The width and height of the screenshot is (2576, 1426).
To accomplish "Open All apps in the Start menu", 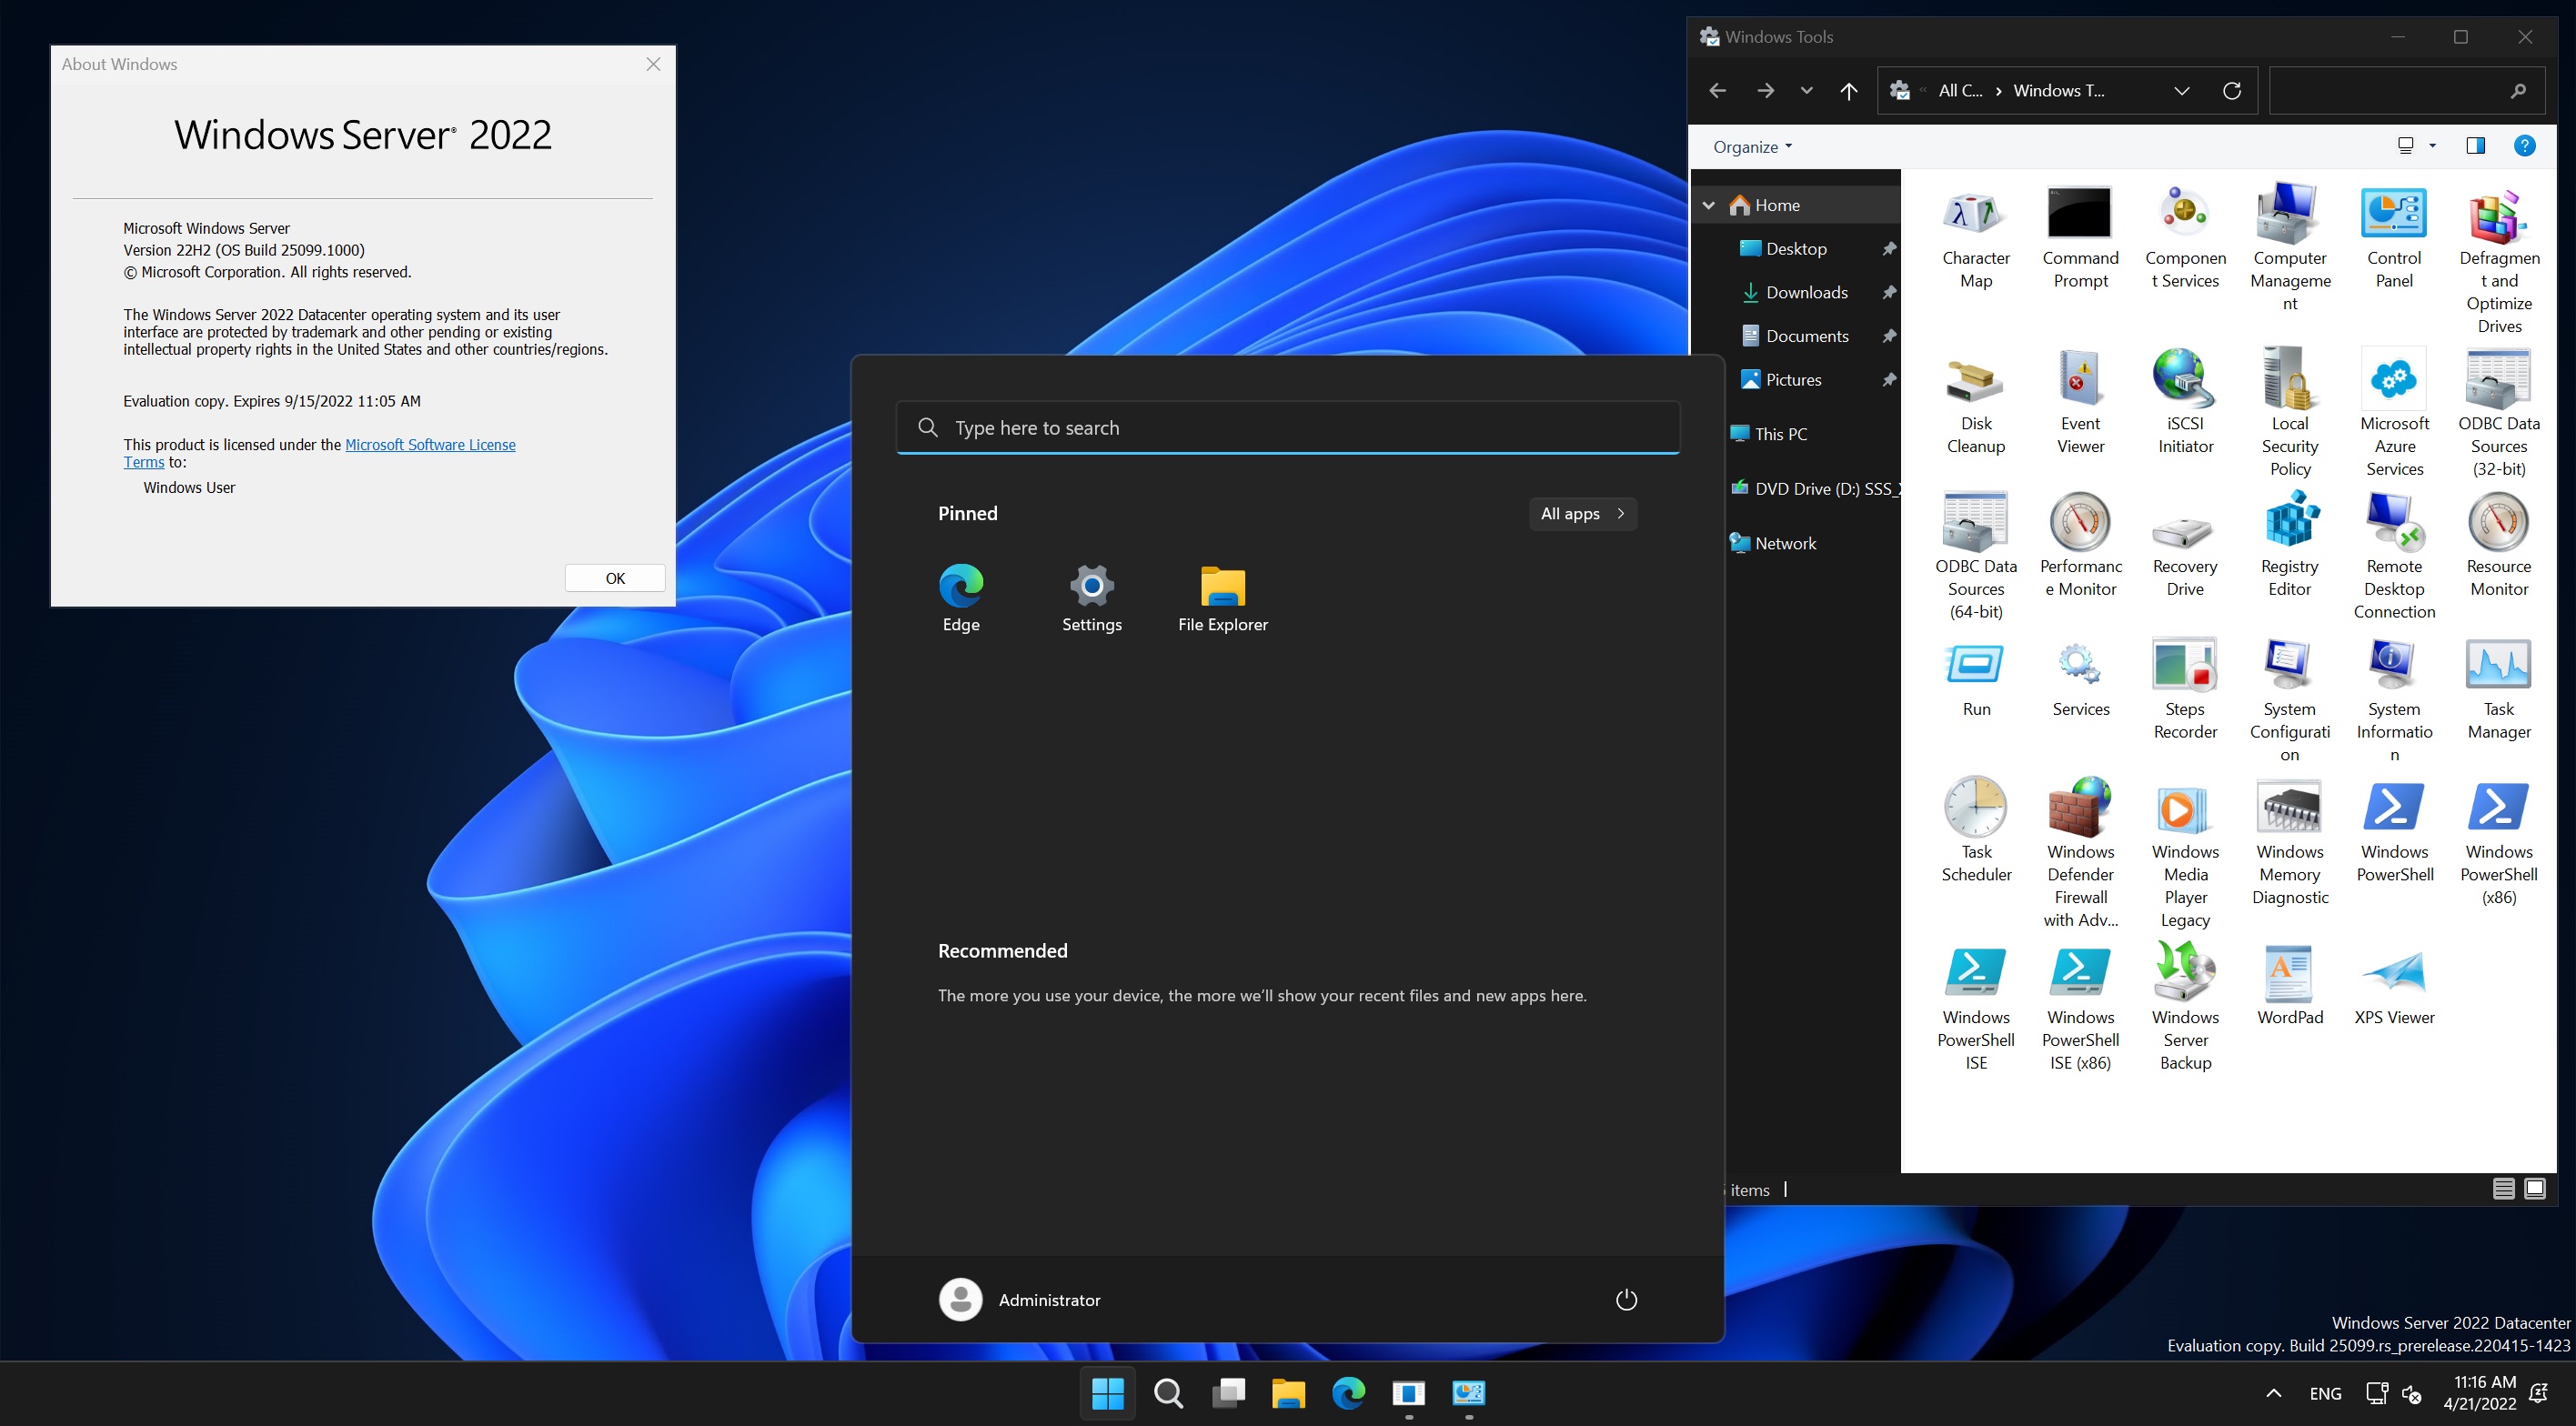I will 1582,513.
